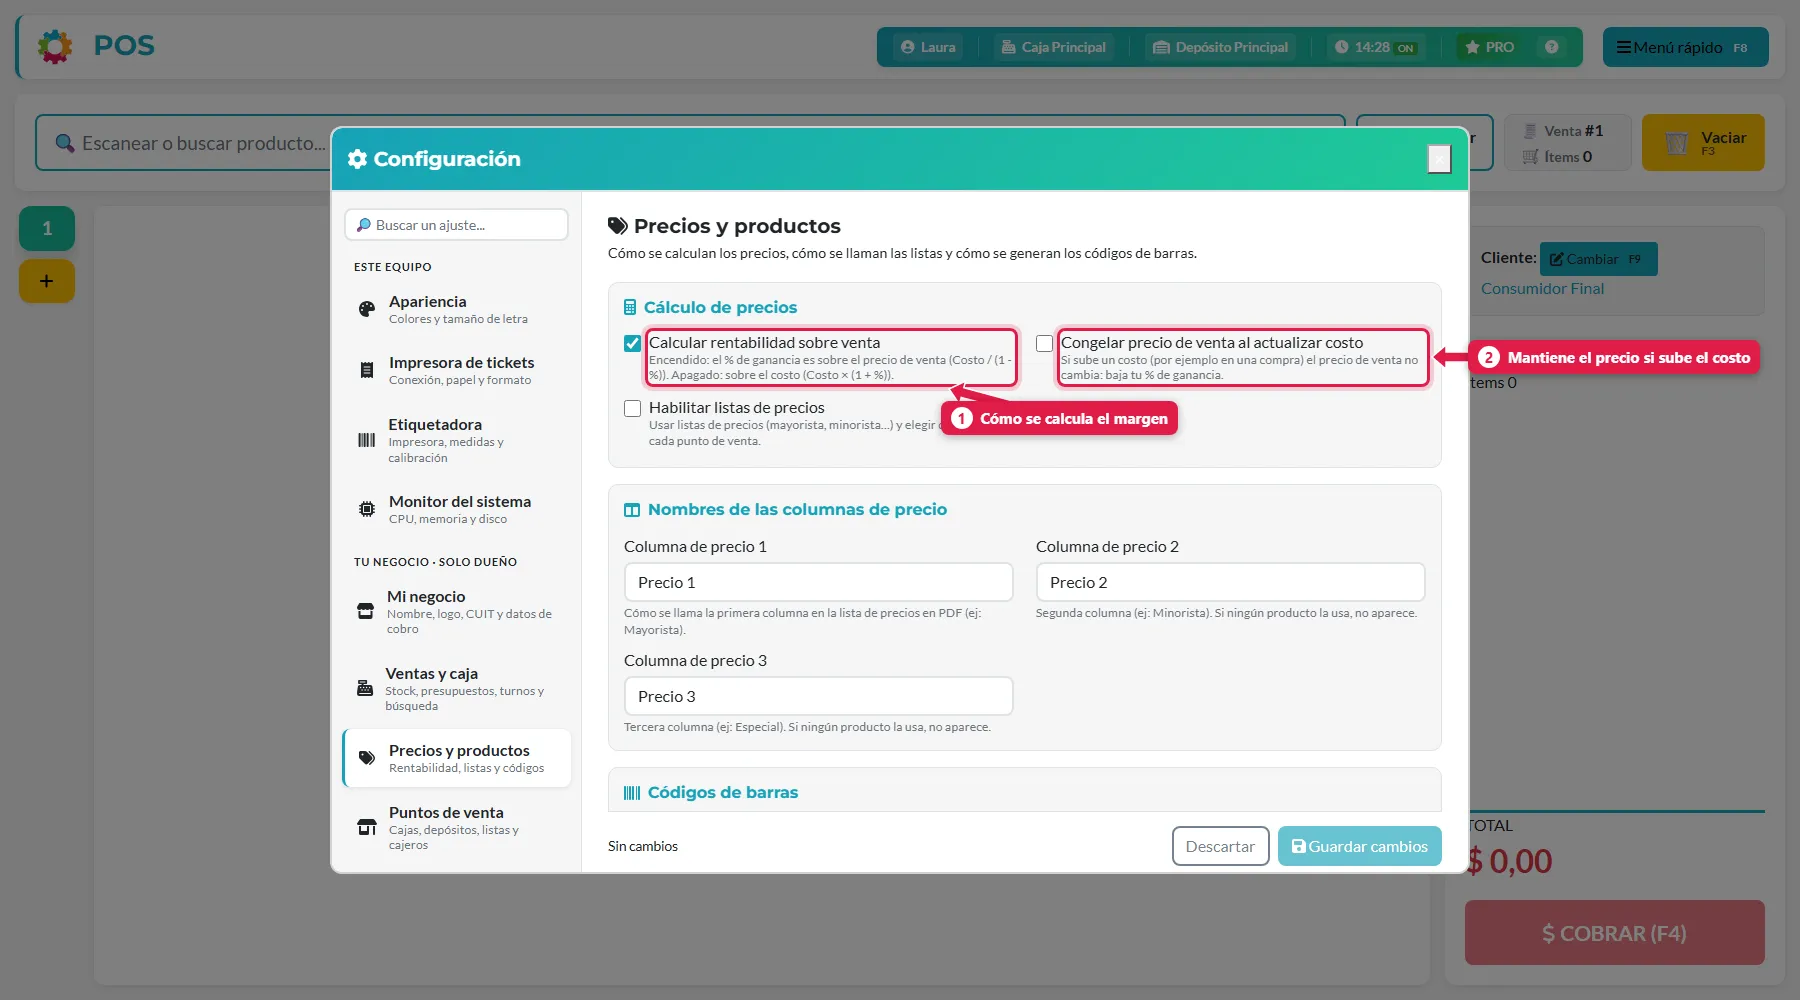Select Puntos de venta settings section
Image resolution: width=1800 pixels, height=1000 pixels.
(x=457, y=827)
